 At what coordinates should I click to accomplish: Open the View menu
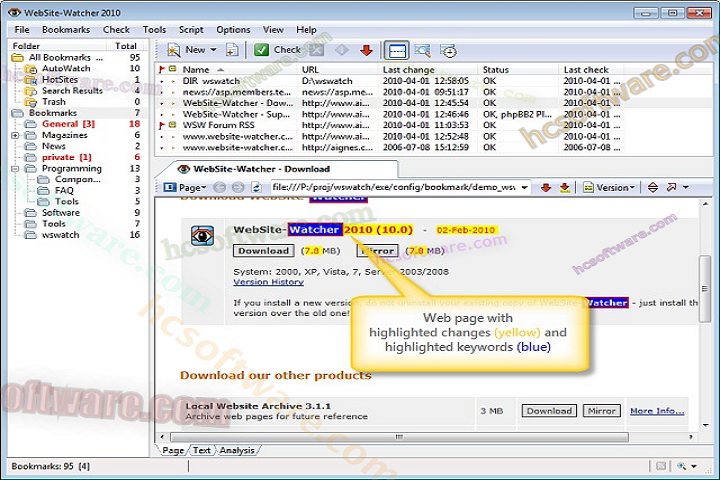tap(273, 30)
